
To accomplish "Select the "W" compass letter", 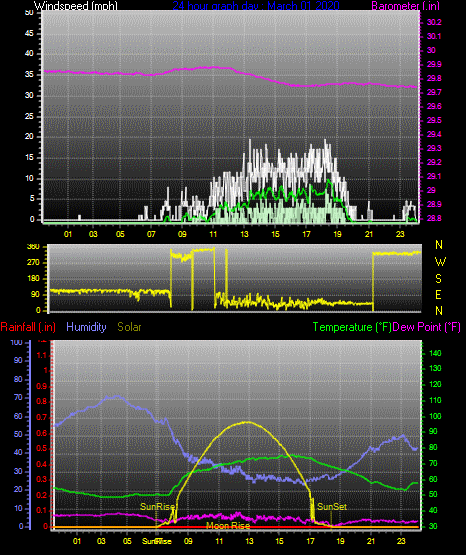I will [x=440, y=262].
